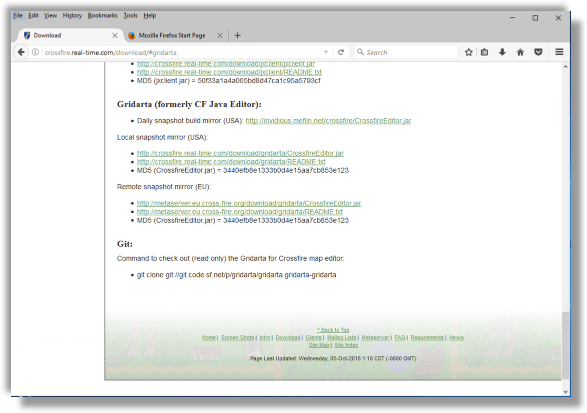Open the invidious.meflin.net CrossfireEditor.jar link
Screen dimensions: 587x413
328,121
